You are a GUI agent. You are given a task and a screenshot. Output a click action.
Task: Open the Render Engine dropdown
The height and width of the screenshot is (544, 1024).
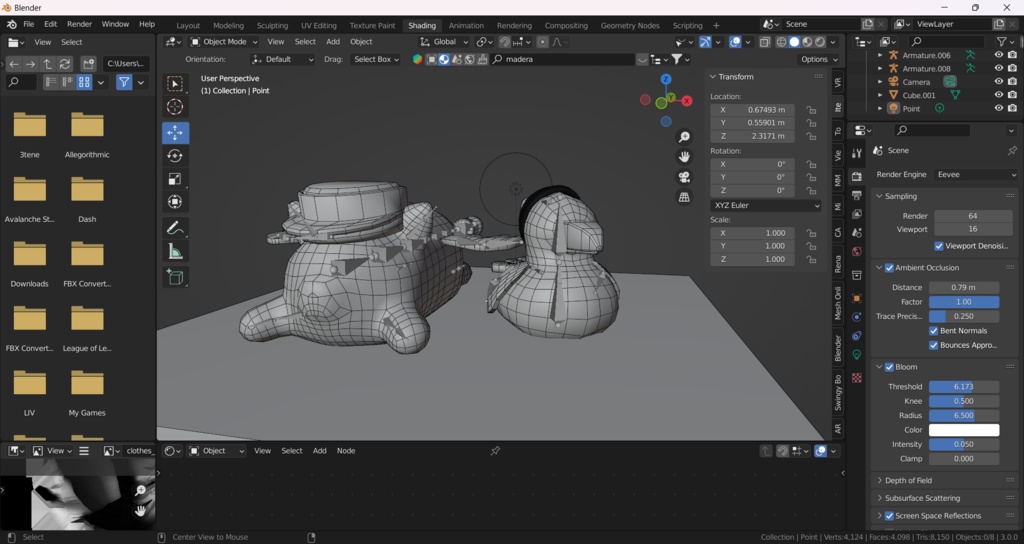975,174
